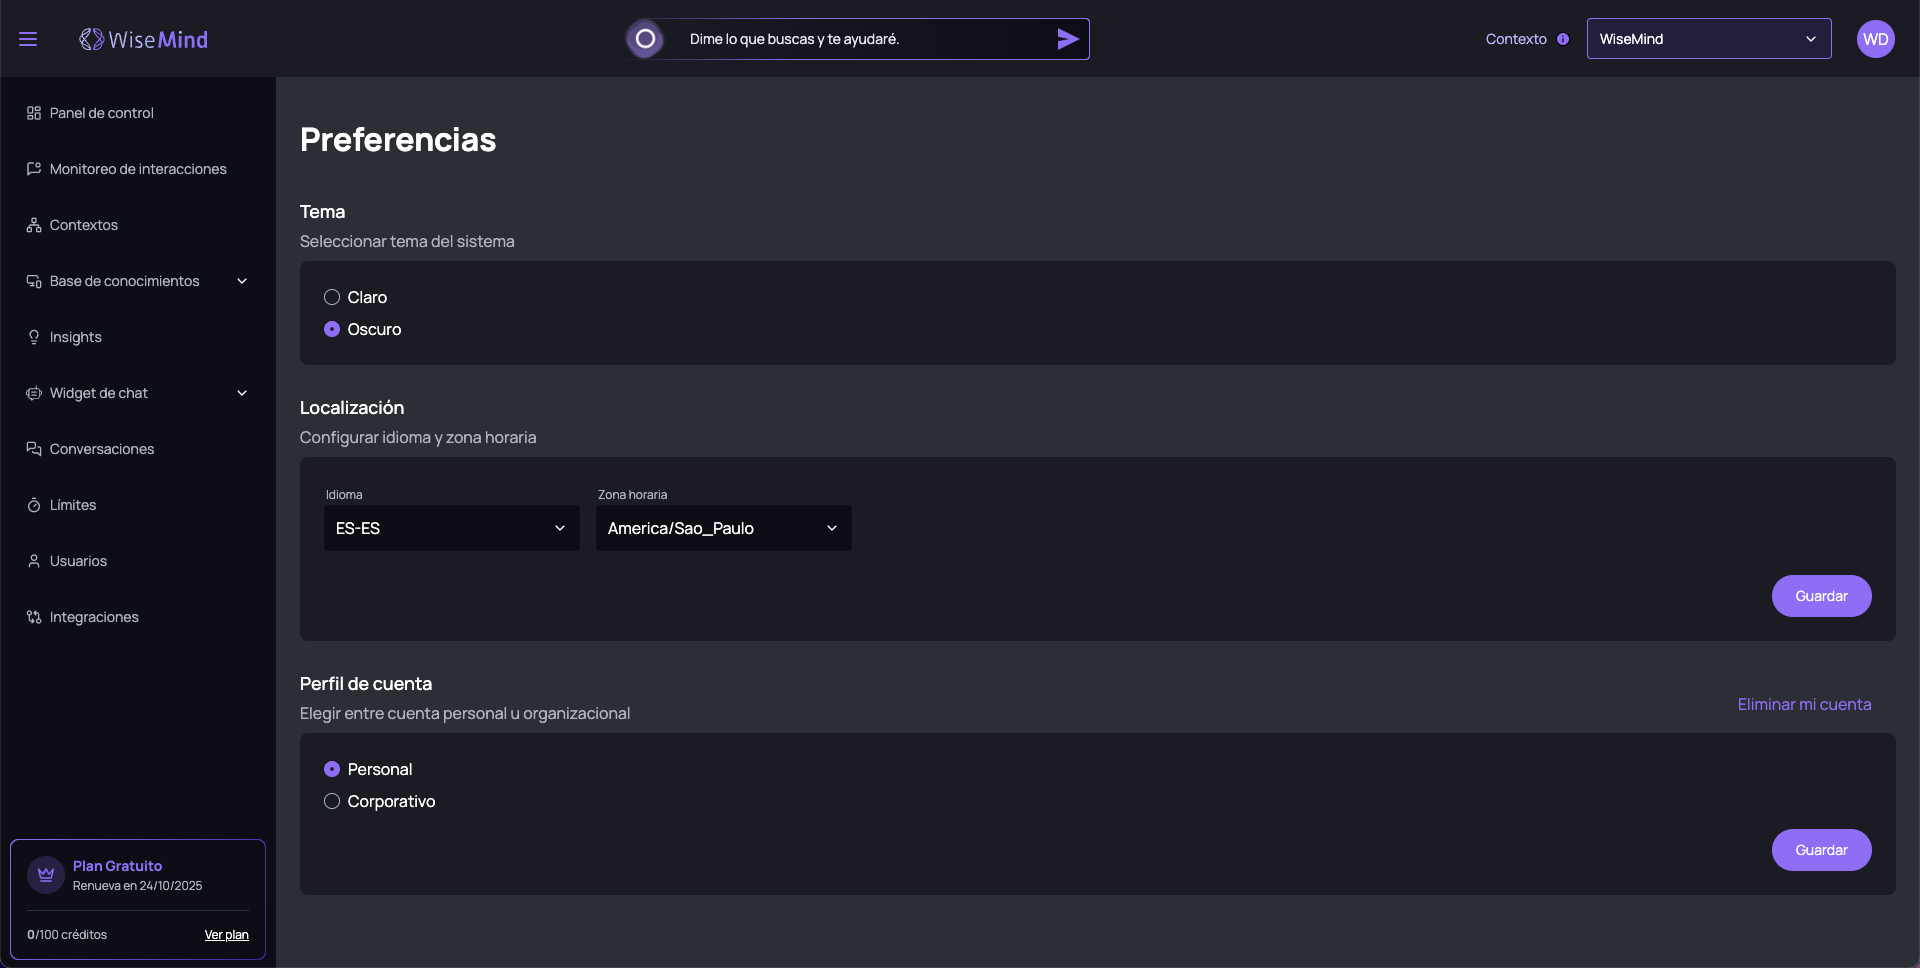Open the WD user avatar menu
Screen dimensions: 1920x968
[x=1875, y=39]
